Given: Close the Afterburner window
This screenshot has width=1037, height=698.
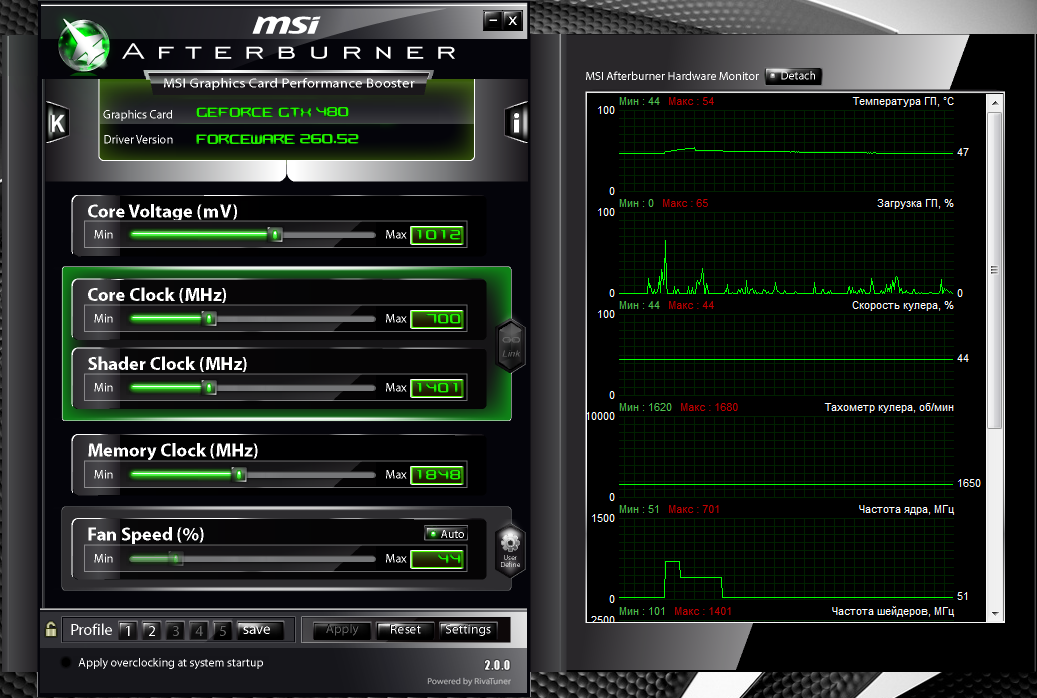Looking at the screenshot, I should (x=513, y=21).
